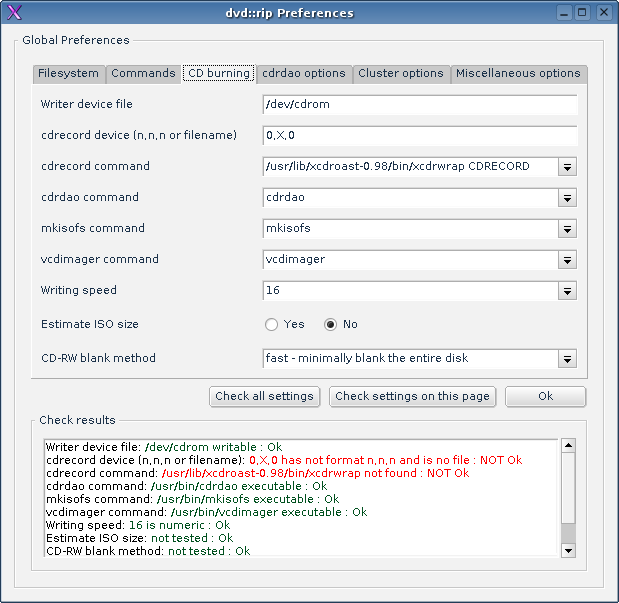Click the Writing speed value 16
Screen dimensions: 619x603
(x=273, y=290)
